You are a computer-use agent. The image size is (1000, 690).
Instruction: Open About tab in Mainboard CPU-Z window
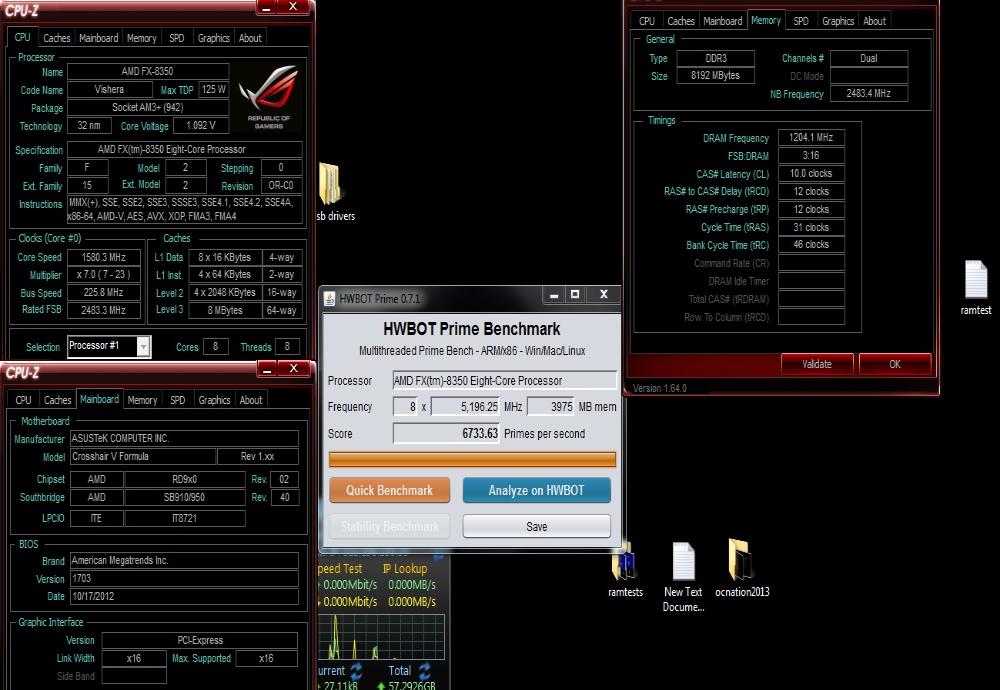click(x=251, y=400)
